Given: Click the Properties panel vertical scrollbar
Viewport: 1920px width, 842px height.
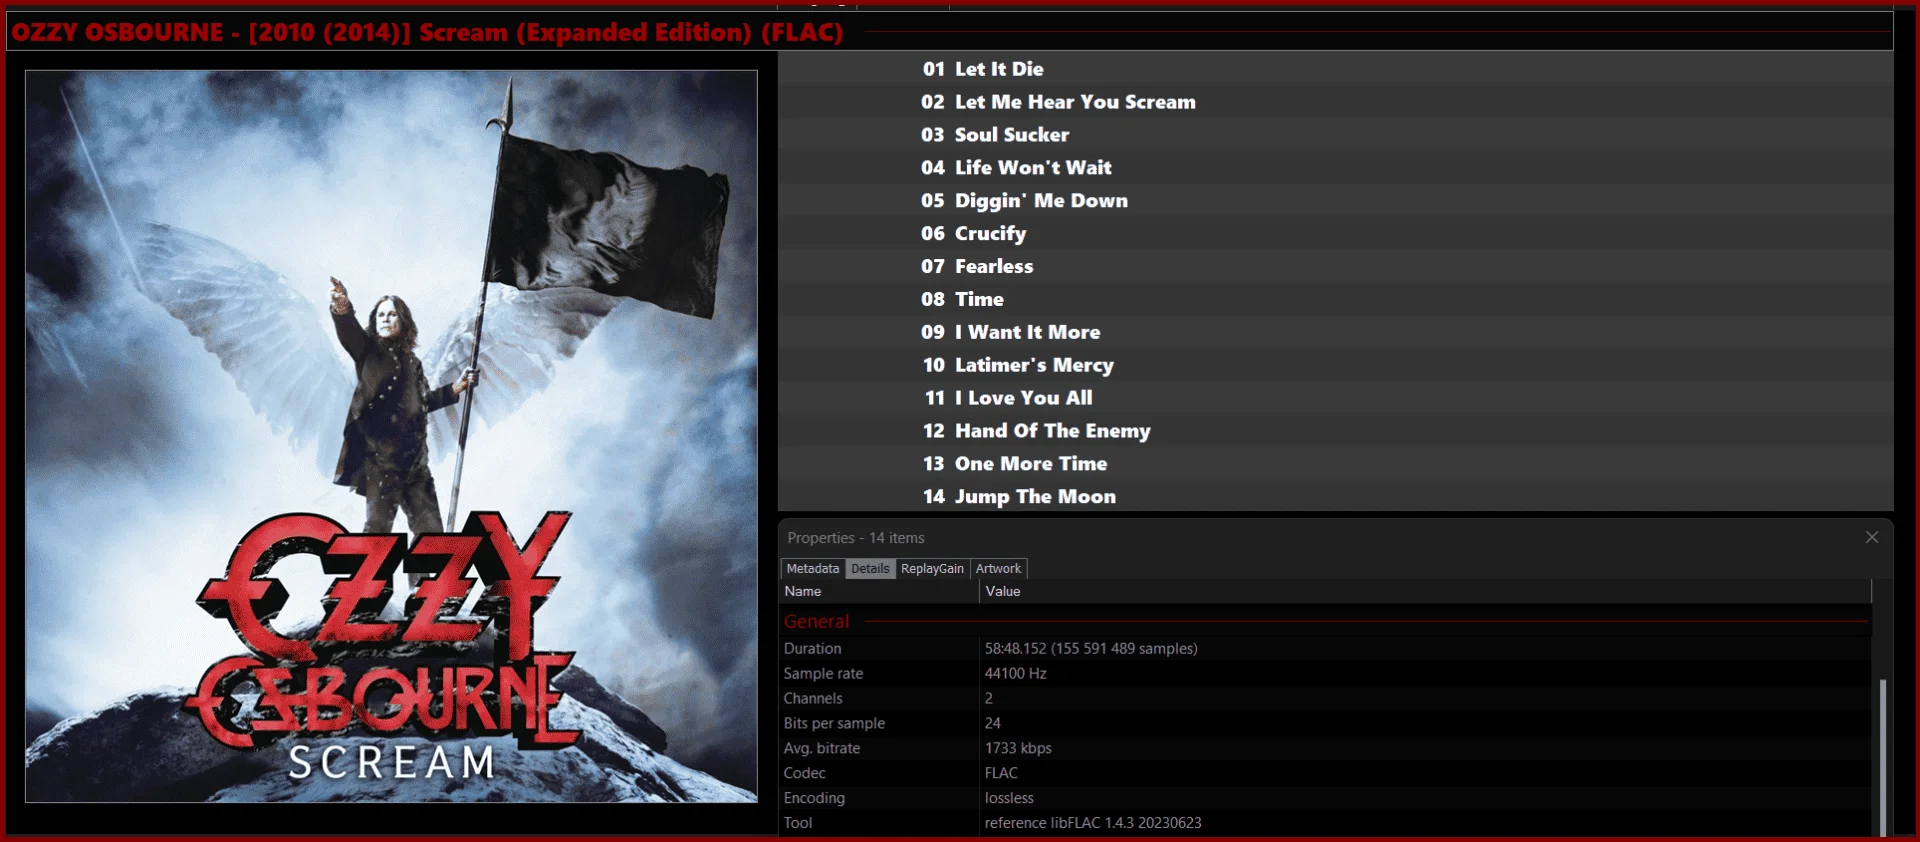Looking at the screenshot, I should point(1883,757).
